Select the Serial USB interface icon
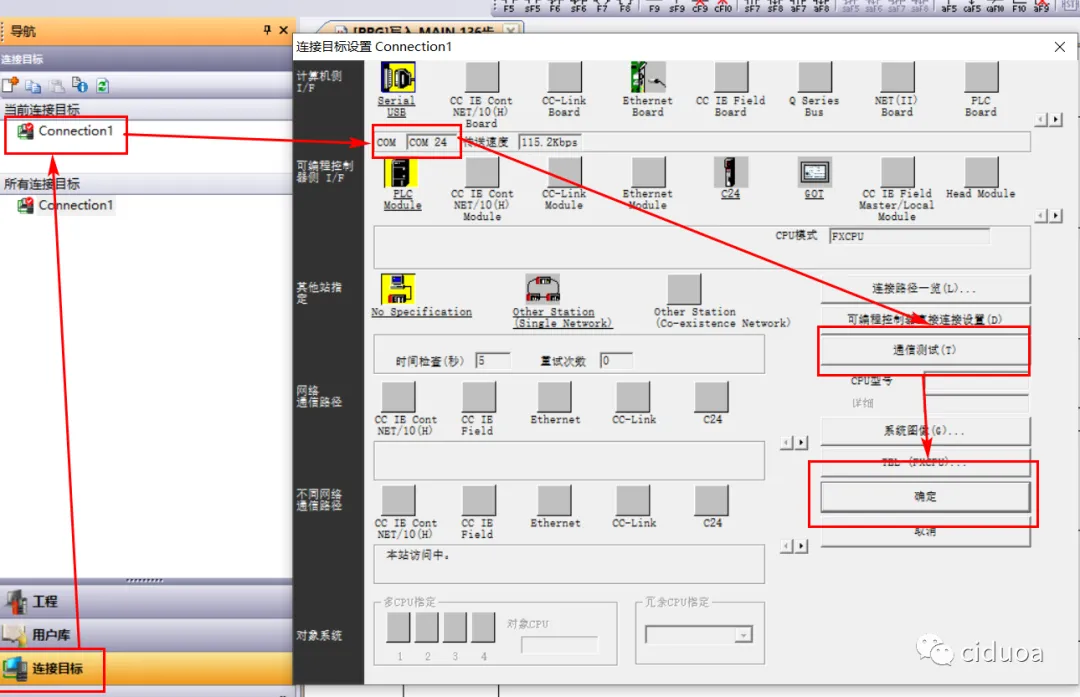 pos(397,78)
